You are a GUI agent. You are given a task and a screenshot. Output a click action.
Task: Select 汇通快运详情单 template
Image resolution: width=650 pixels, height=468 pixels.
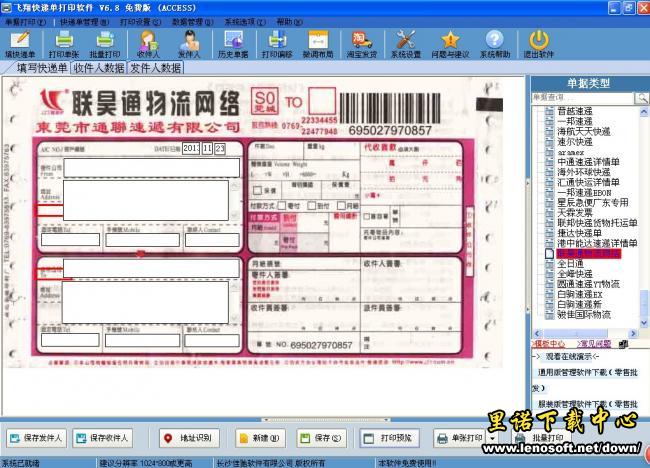588,182
